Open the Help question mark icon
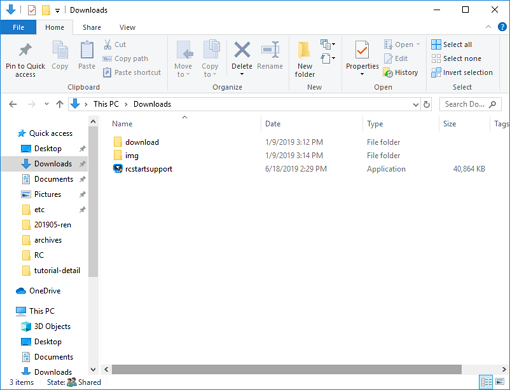510x390 pixels. [x=502, y=27]
